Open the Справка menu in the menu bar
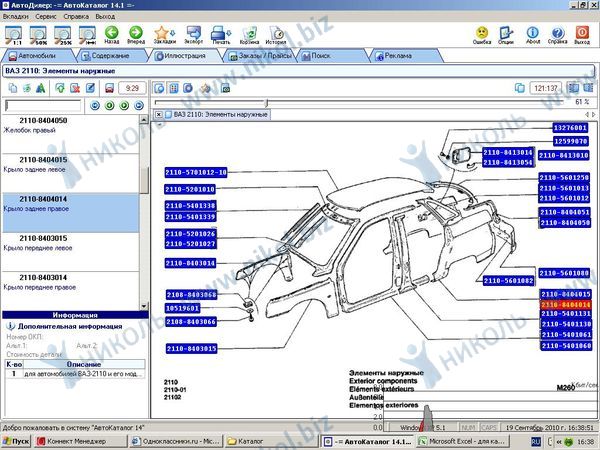 click(76, 16)
